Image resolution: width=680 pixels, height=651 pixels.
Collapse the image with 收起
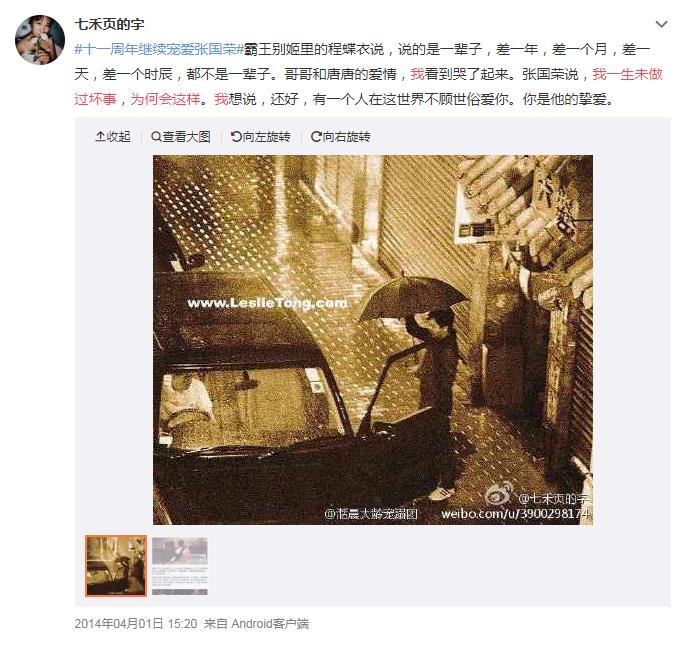112,137
